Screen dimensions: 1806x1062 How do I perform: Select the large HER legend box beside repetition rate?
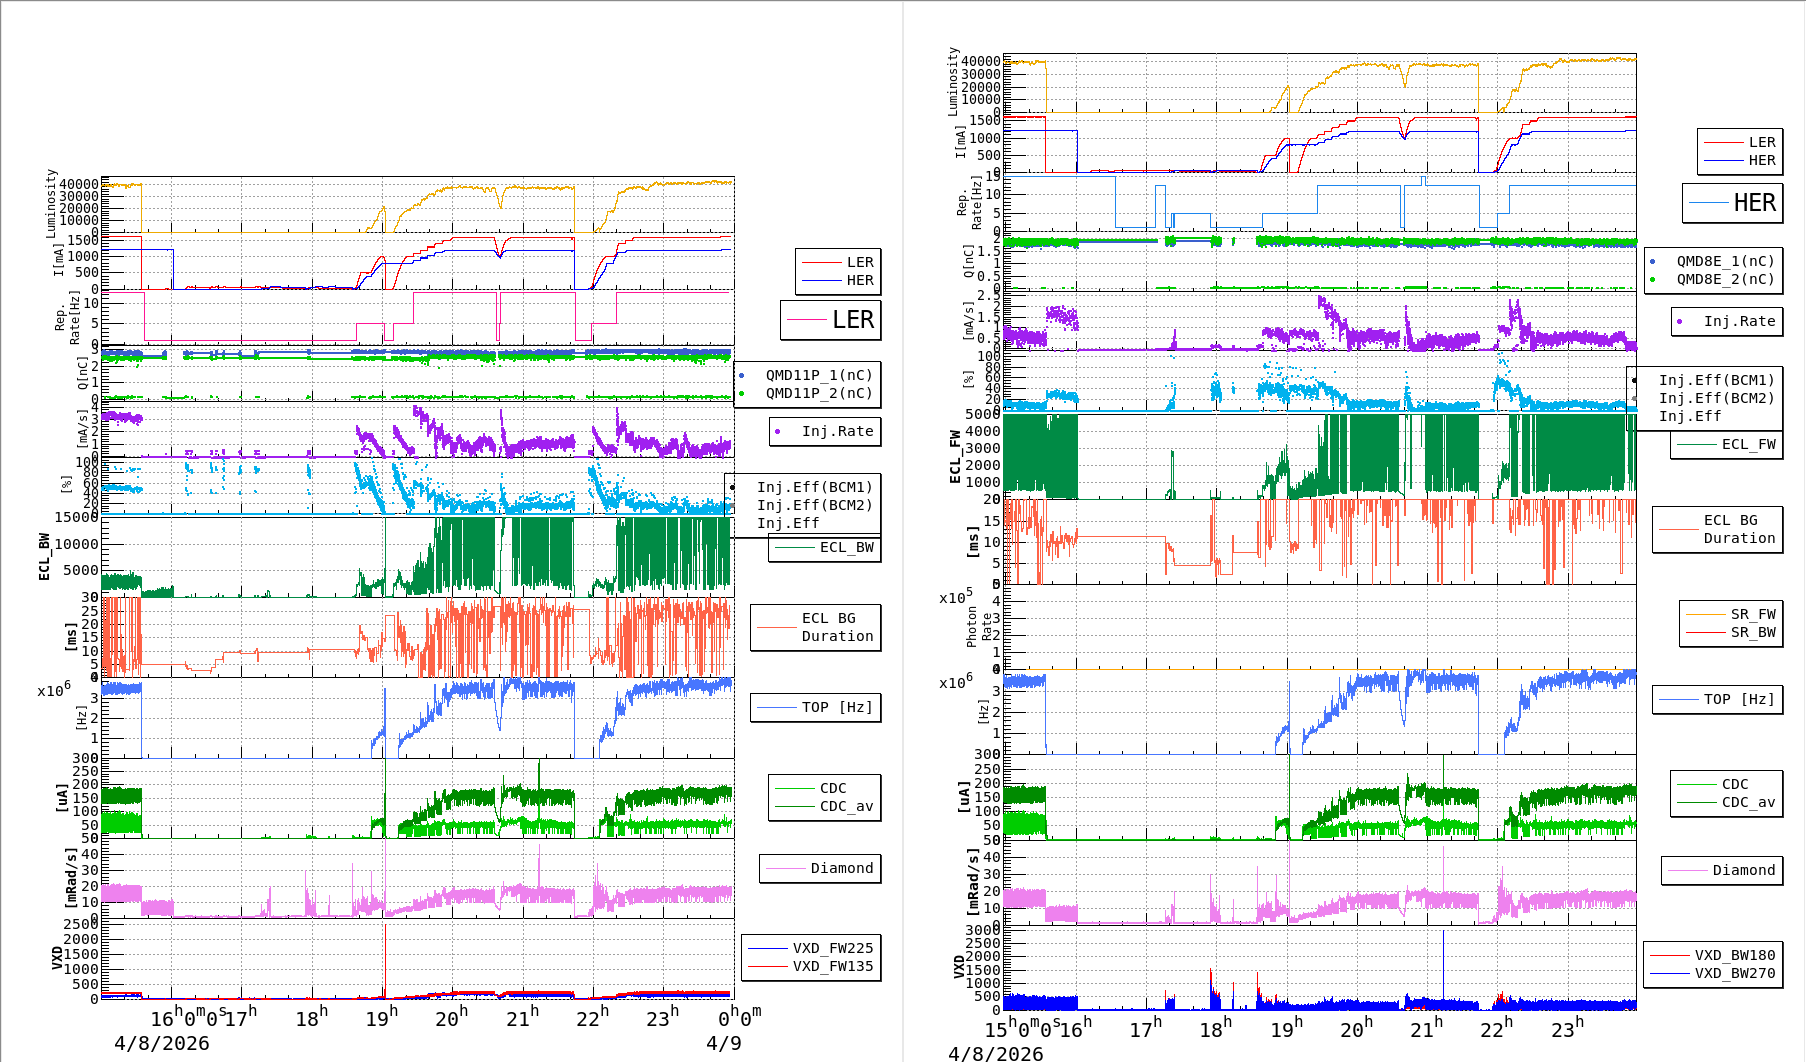click(1733, 203)
